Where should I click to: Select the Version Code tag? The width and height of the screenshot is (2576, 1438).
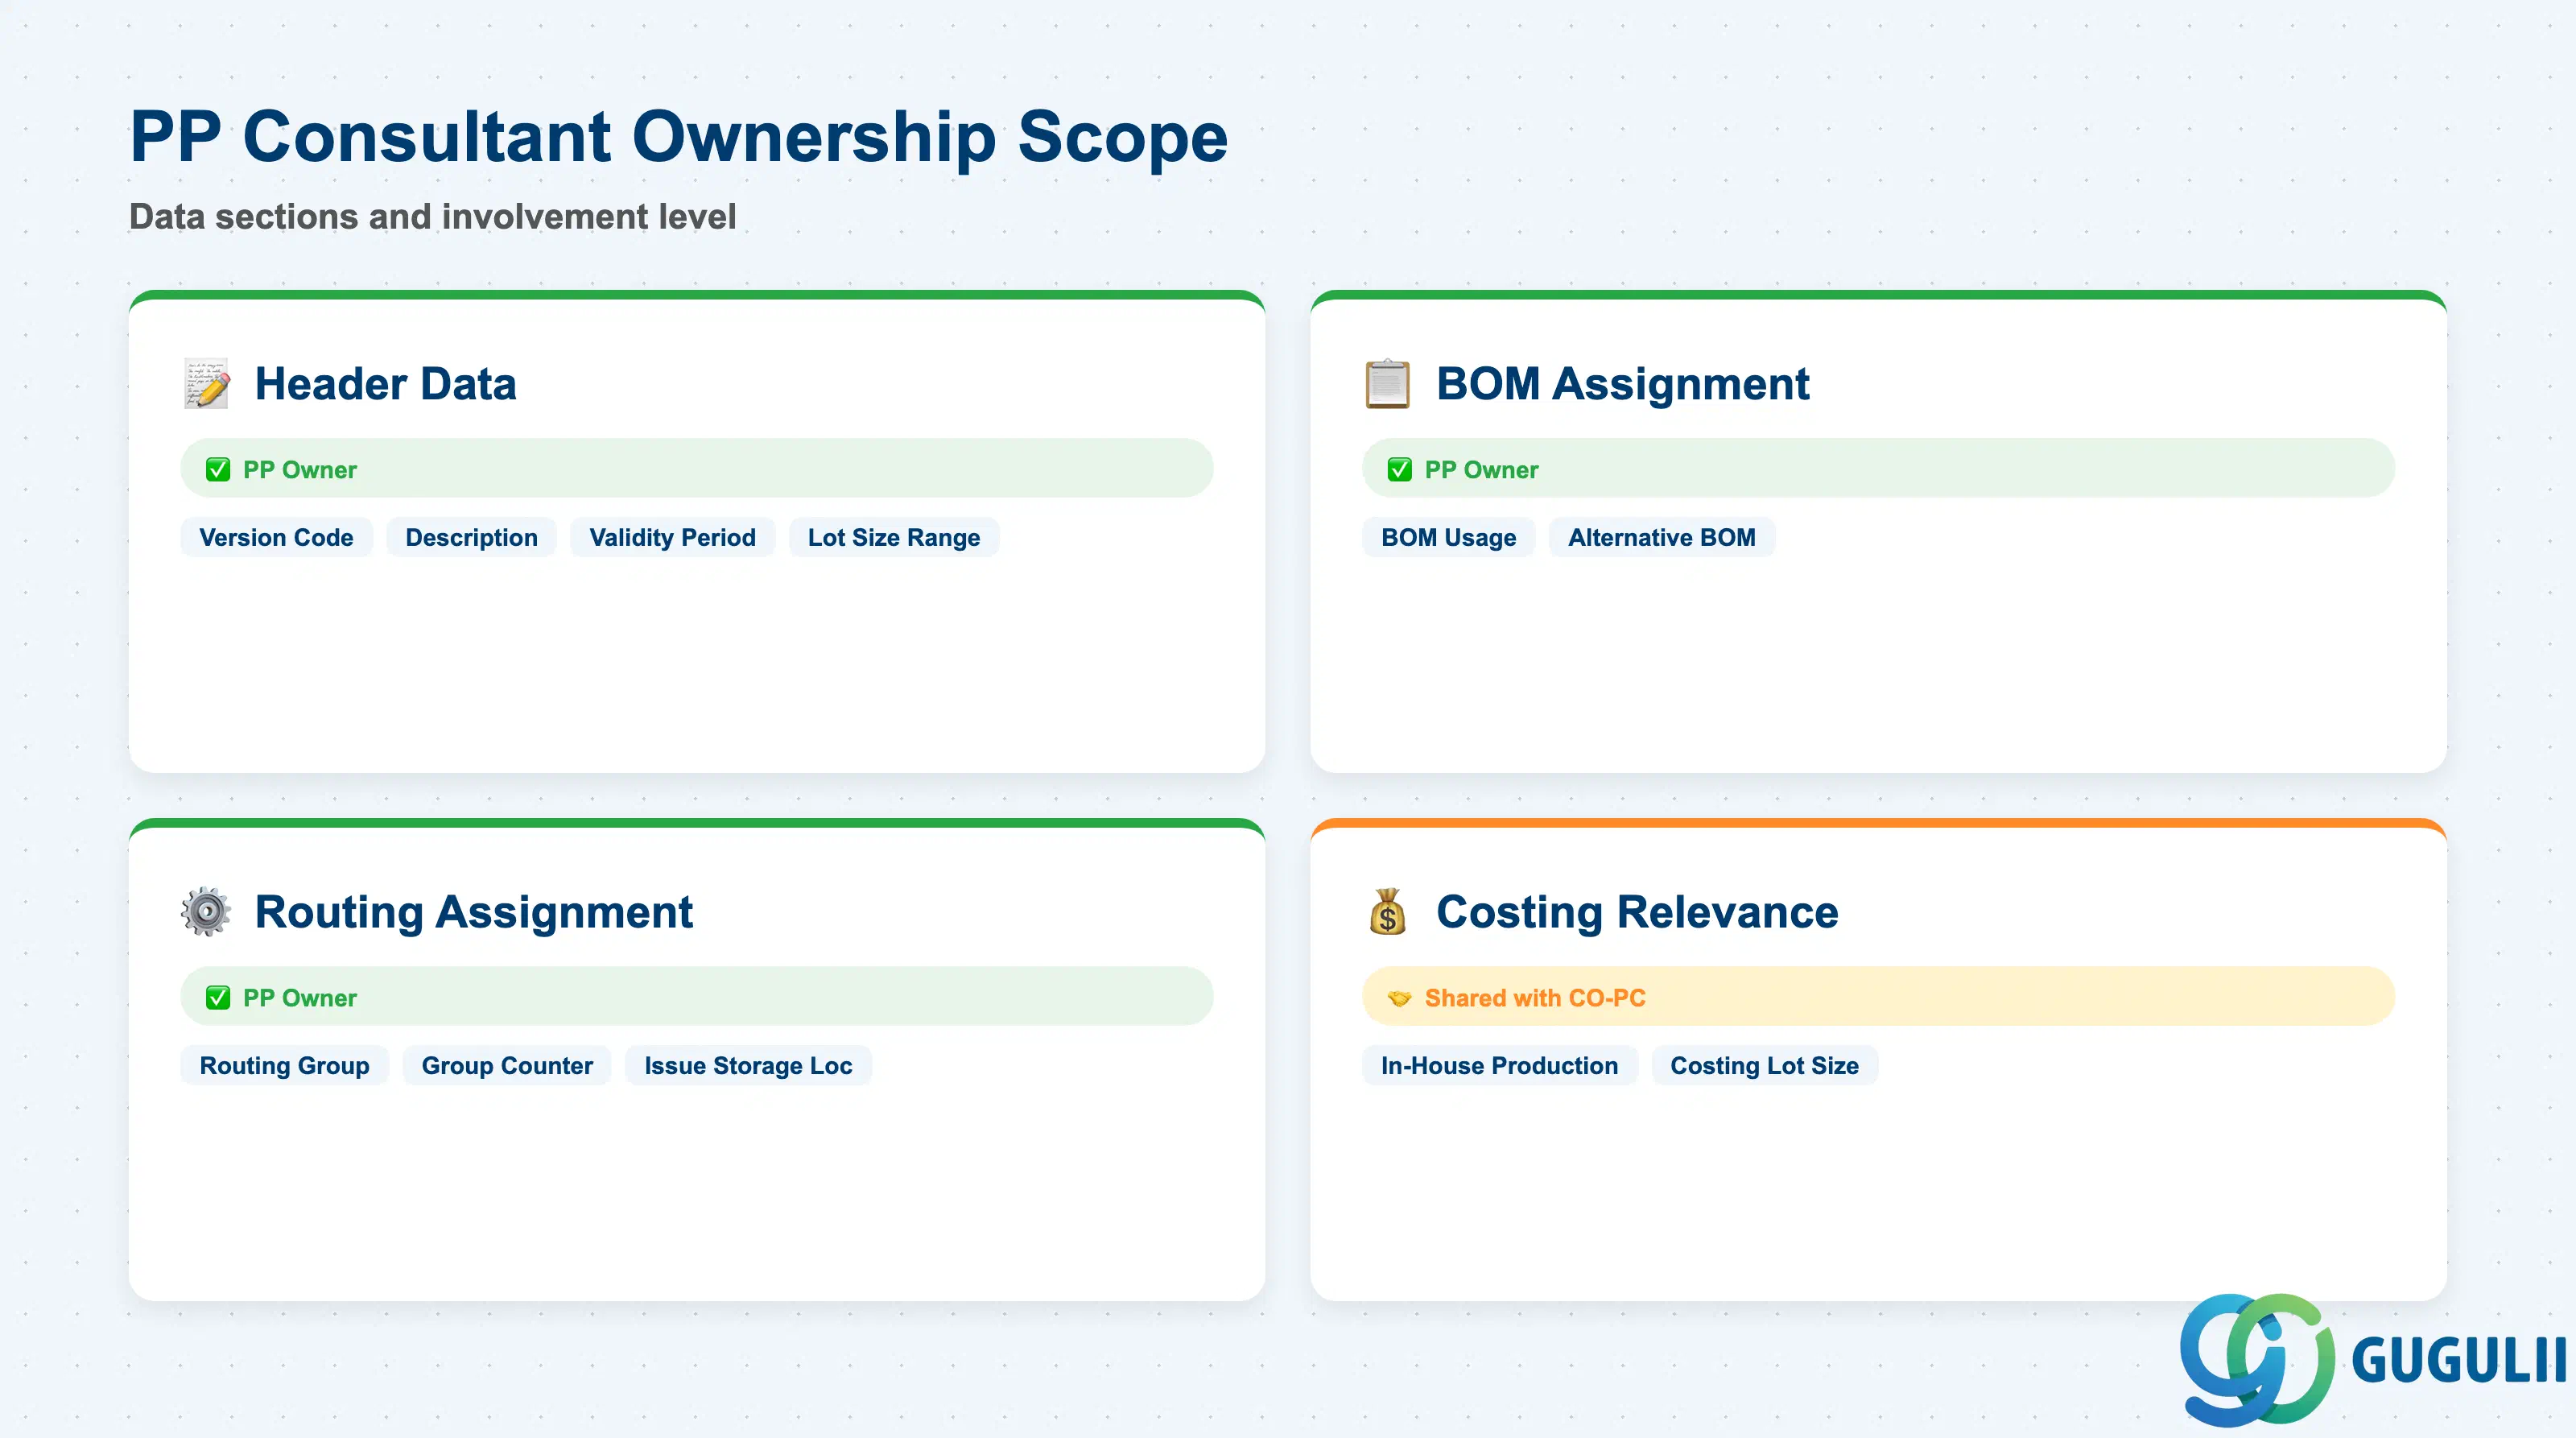coord(276,538)
